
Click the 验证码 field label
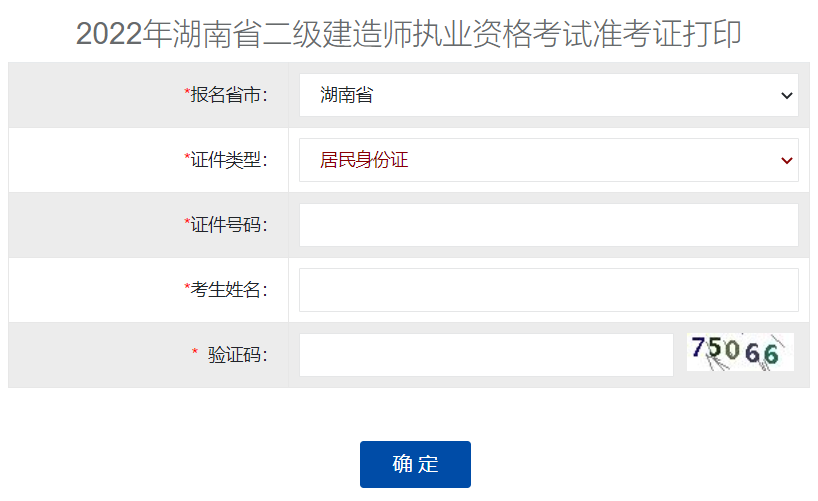[x=237, y=355]
